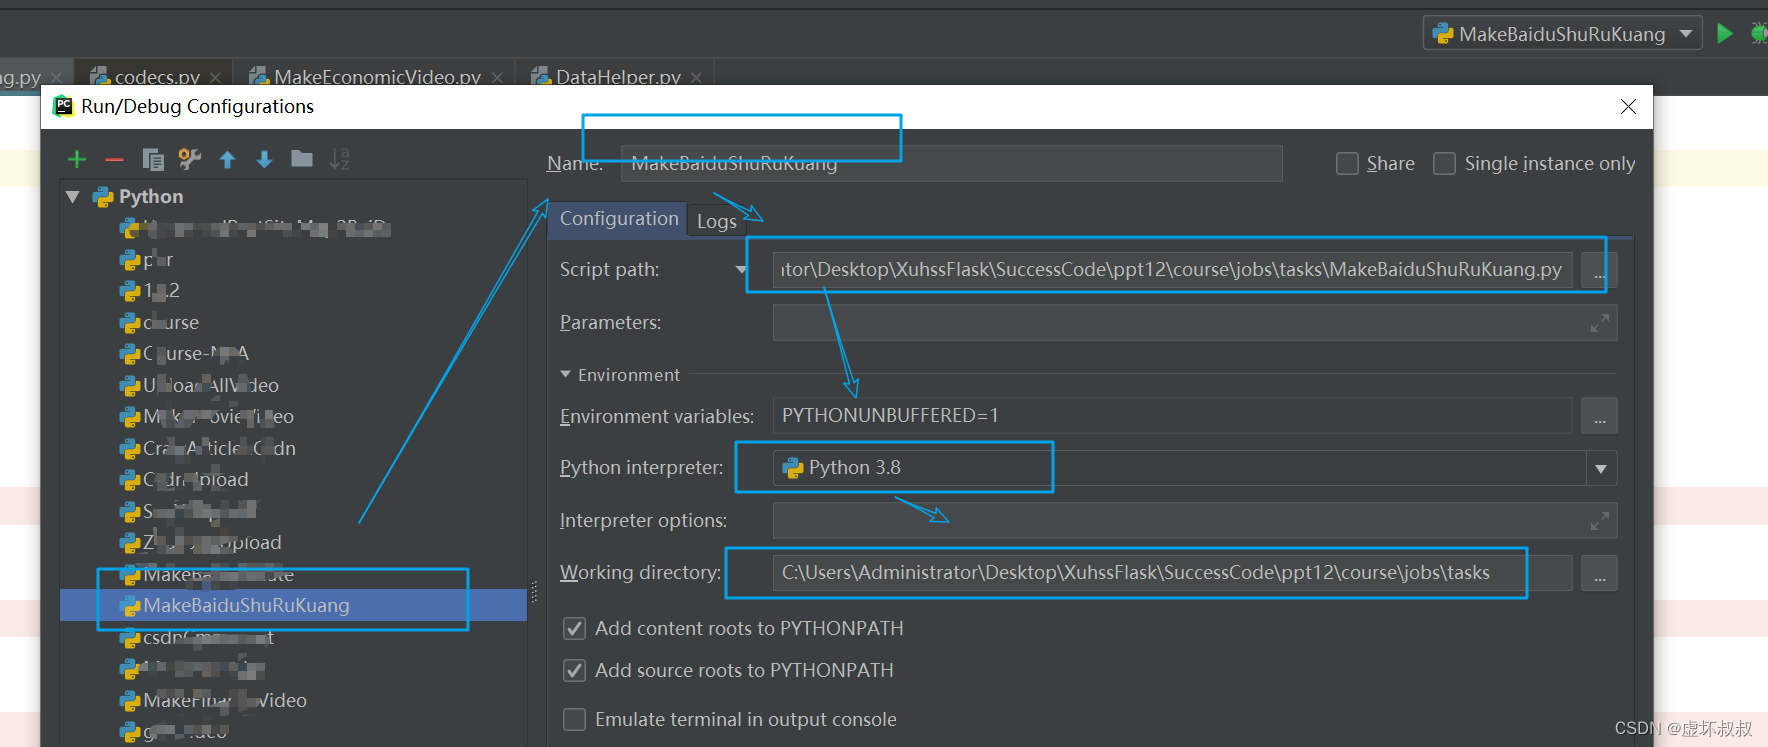Screen dimensions: 1768x747
Task: Switch to the Configuration tab
Action: click(x=618, y=218)
